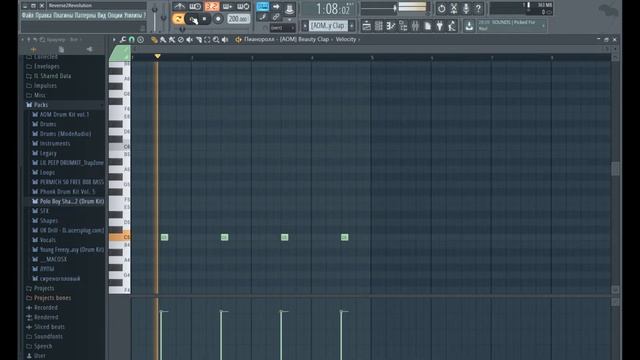Collapse the Packs folder

click(40, 105)
